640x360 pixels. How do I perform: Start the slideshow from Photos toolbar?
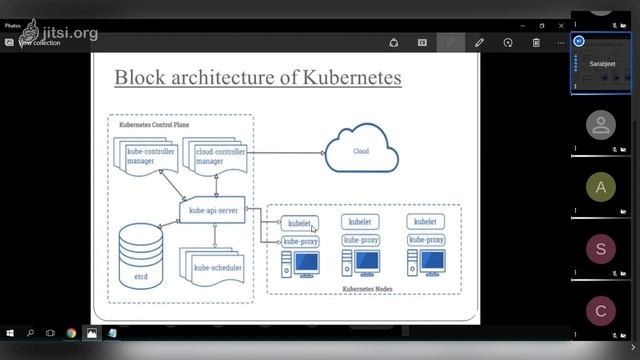point(422,42)
